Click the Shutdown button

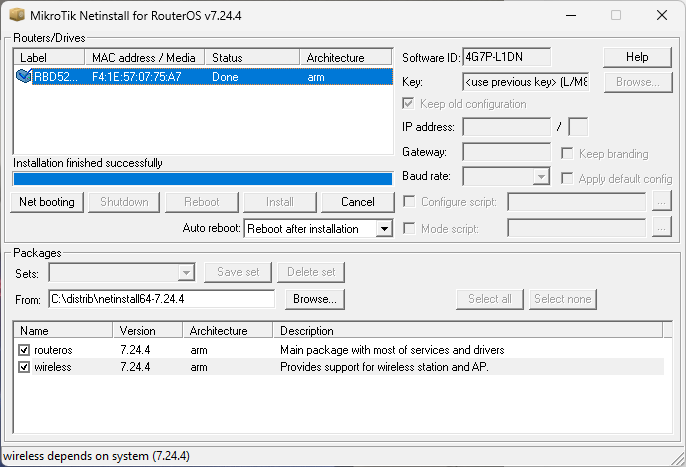click(x=124, y=202)
